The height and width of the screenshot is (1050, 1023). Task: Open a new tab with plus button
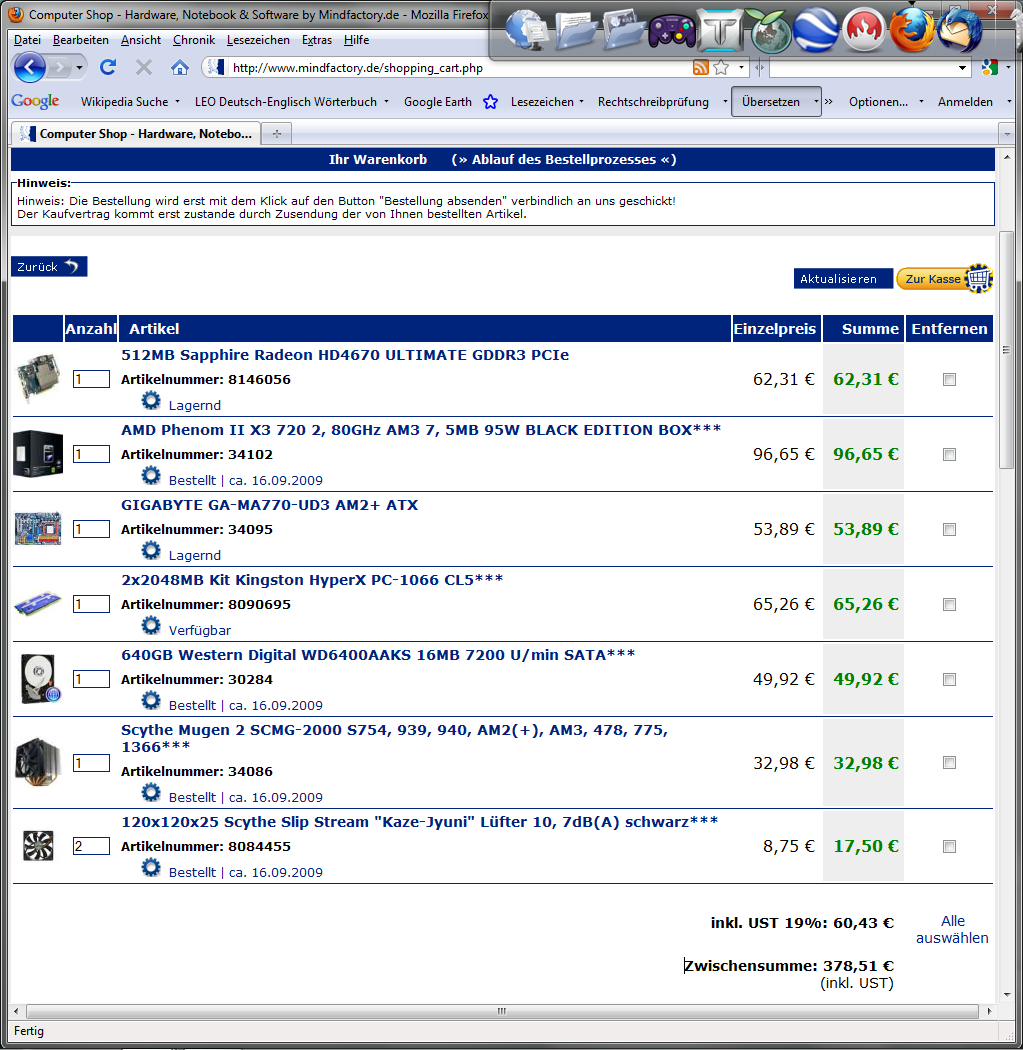coord(277,133)
